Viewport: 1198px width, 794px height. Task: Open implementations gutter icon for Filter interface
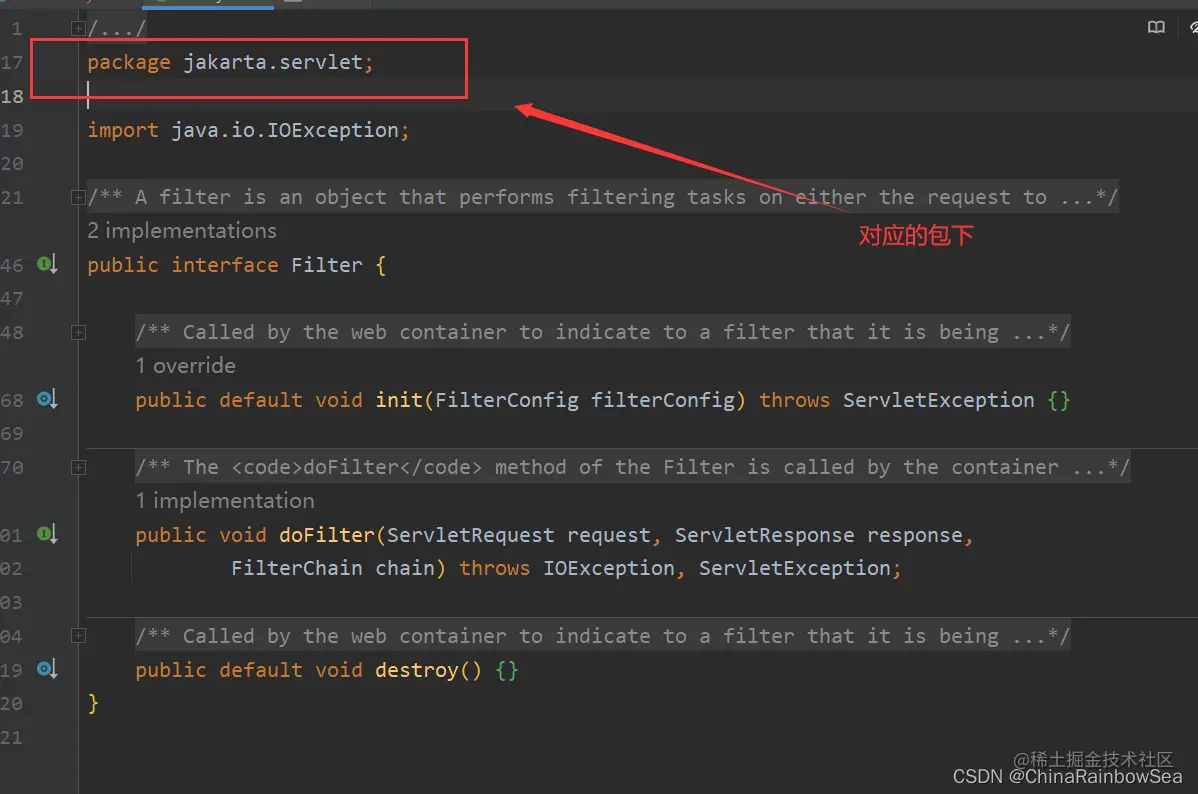pyautogui.click(x=47, y=264)
